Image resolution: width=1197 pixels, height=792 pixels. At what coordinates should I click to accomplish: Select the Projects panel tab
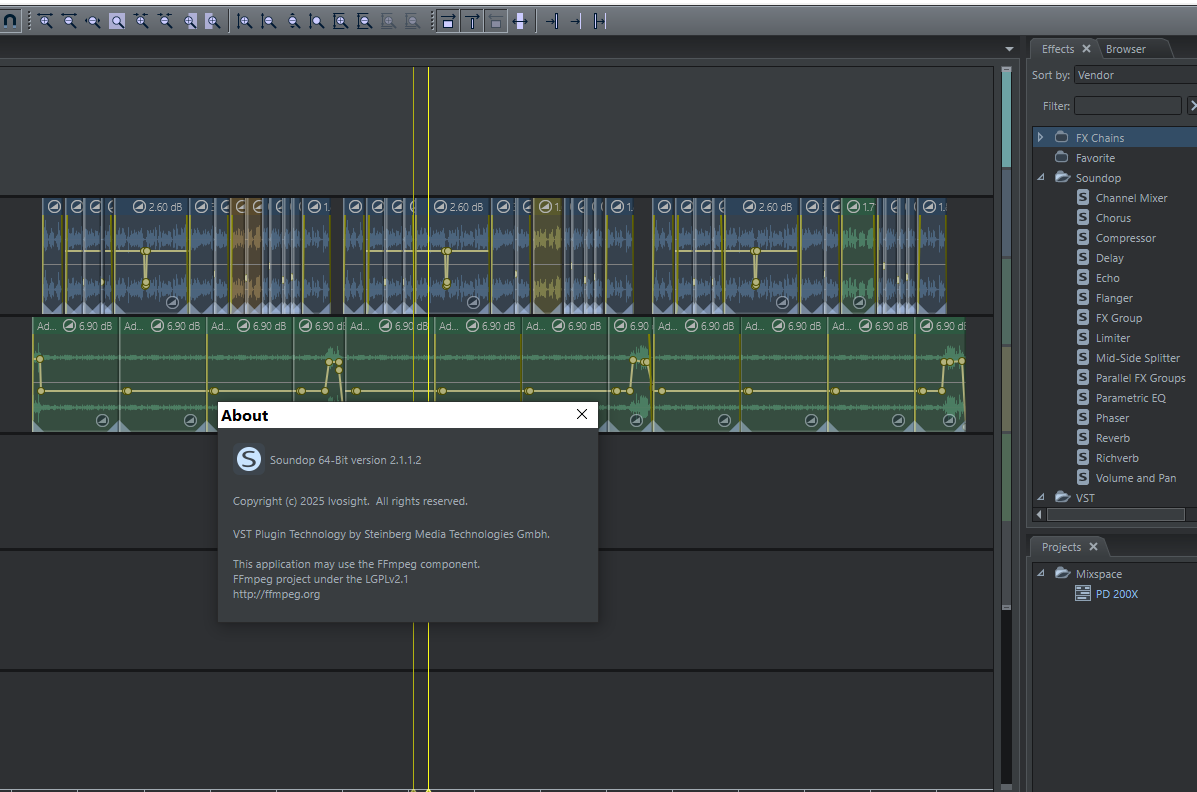pos(1060,547)
